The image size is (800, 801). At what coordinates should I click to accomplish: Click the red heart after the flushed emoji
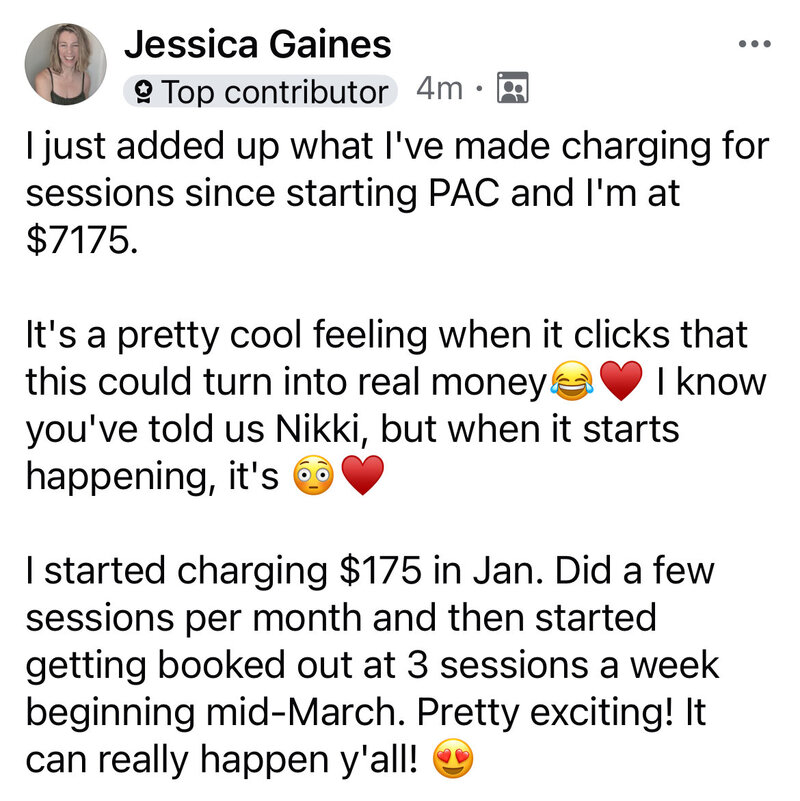[x=362, y=475]
